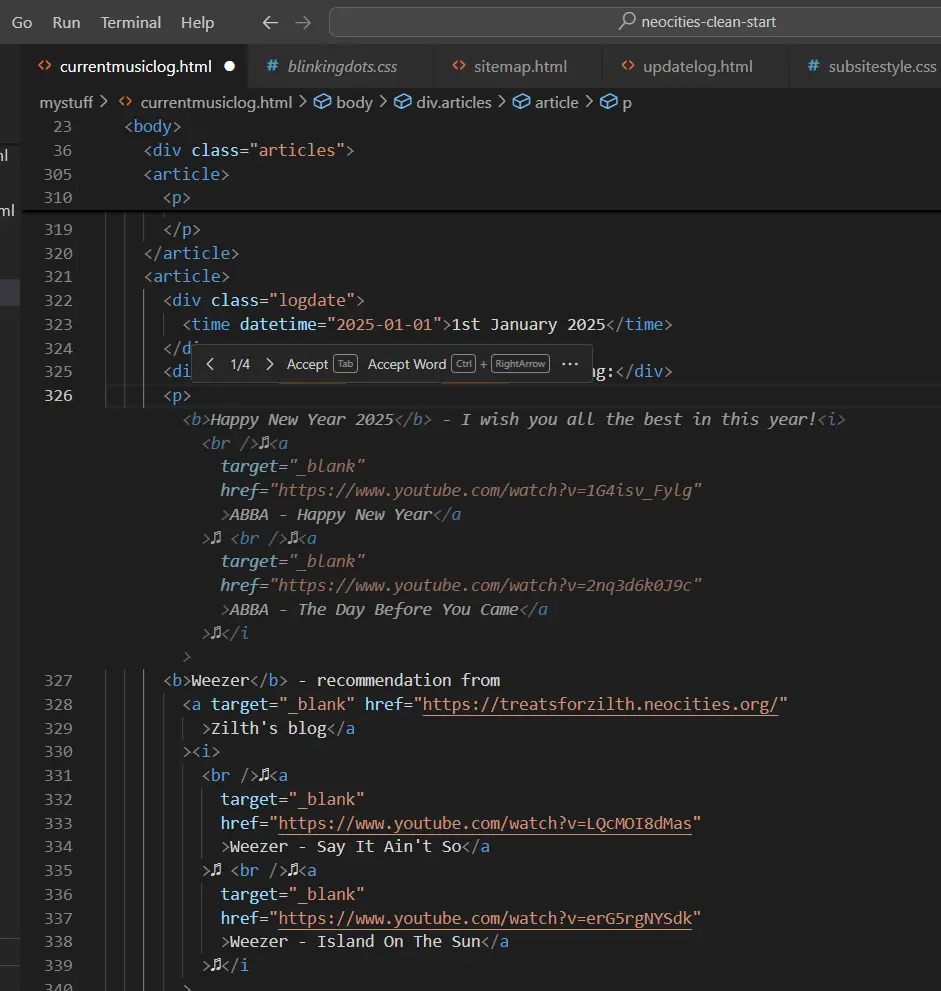
Task: Select currentmusiclog.html in breadcrumb
Action: [216, 102]
